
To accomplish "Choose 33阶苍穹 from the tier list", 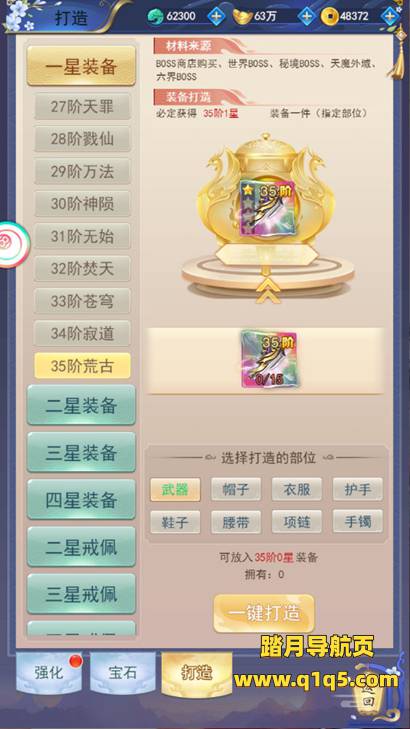I will tap(82, 301).
